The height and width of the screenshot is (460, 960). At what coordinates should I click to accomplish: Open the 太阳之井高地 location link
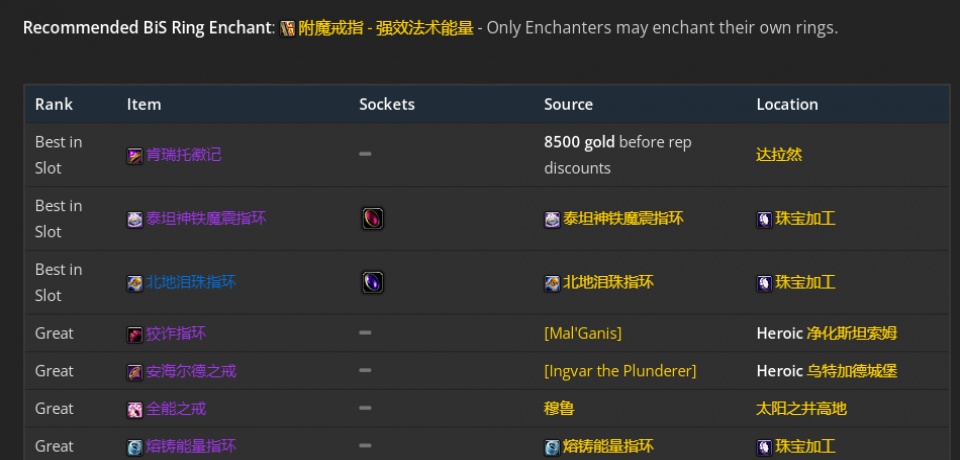pos(801,409)
